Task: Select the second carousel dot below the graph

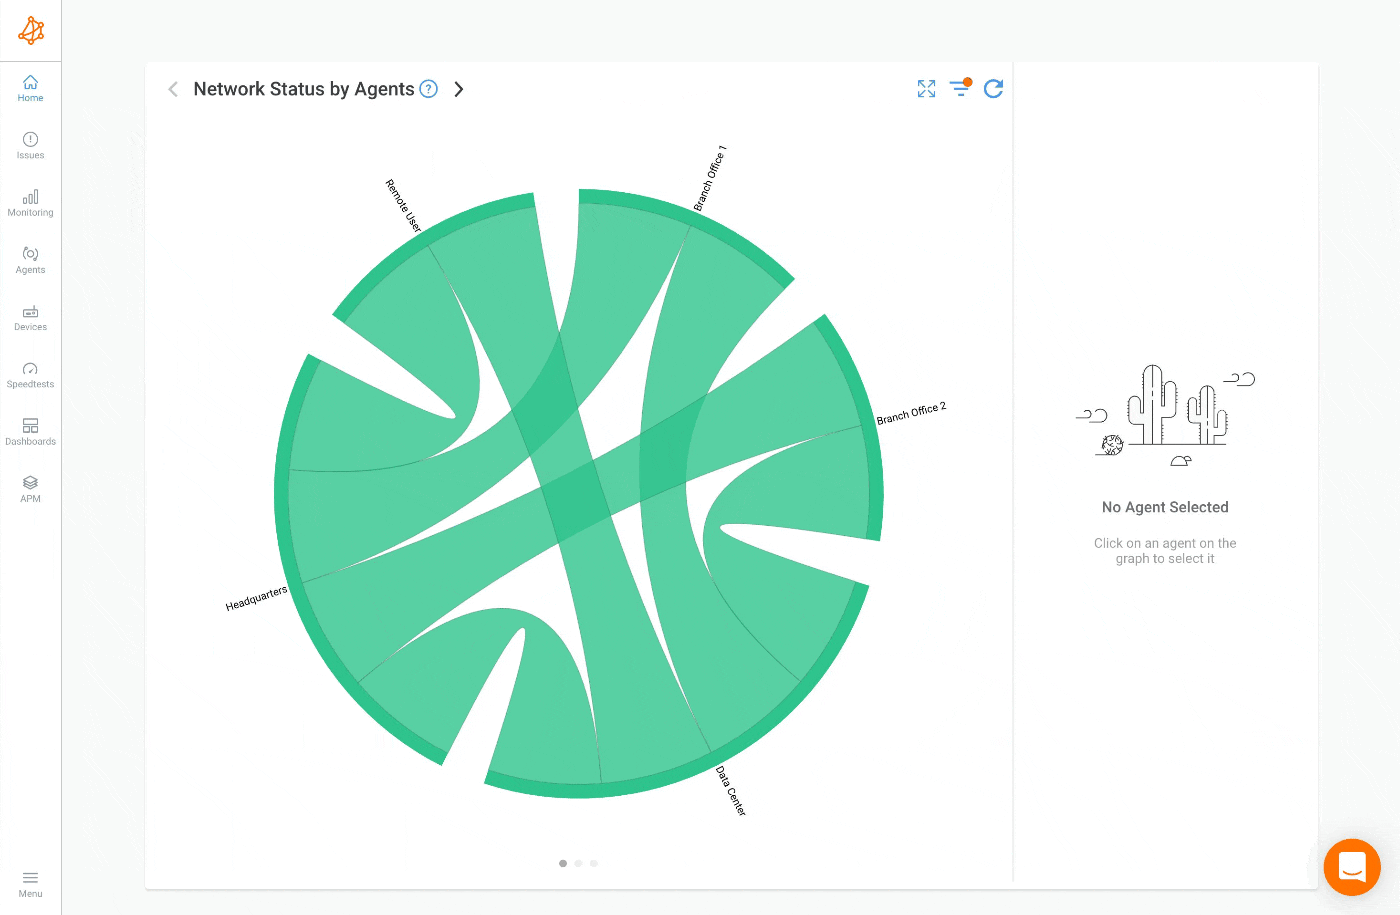Action: click(578, 863)
